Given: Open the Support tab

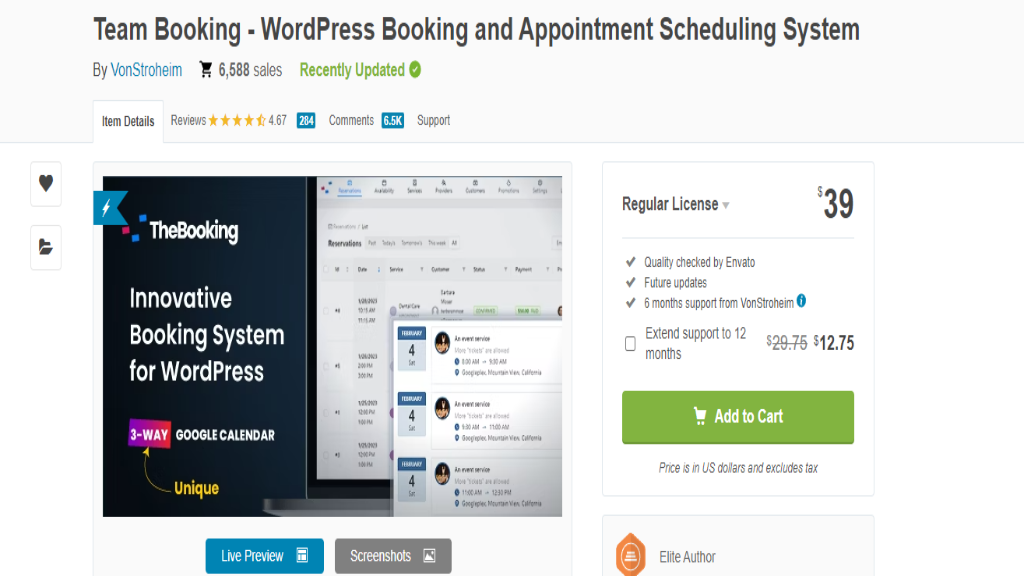Looking at the screenshot, I should [434, 120].
